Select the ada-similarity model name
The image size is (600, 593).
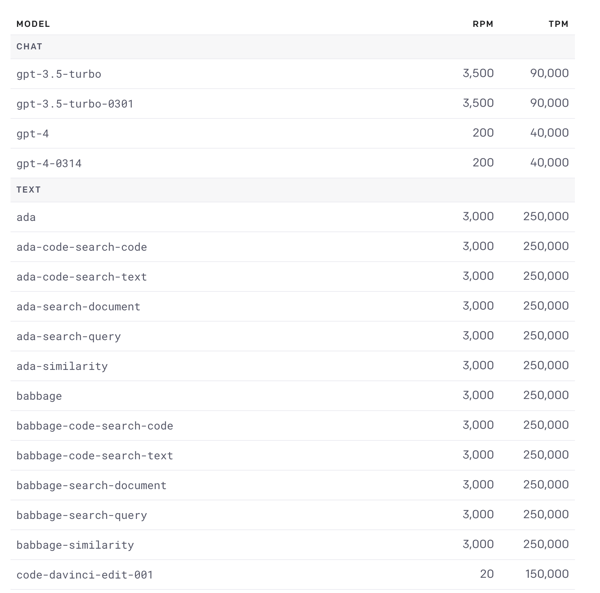[62, 366]
